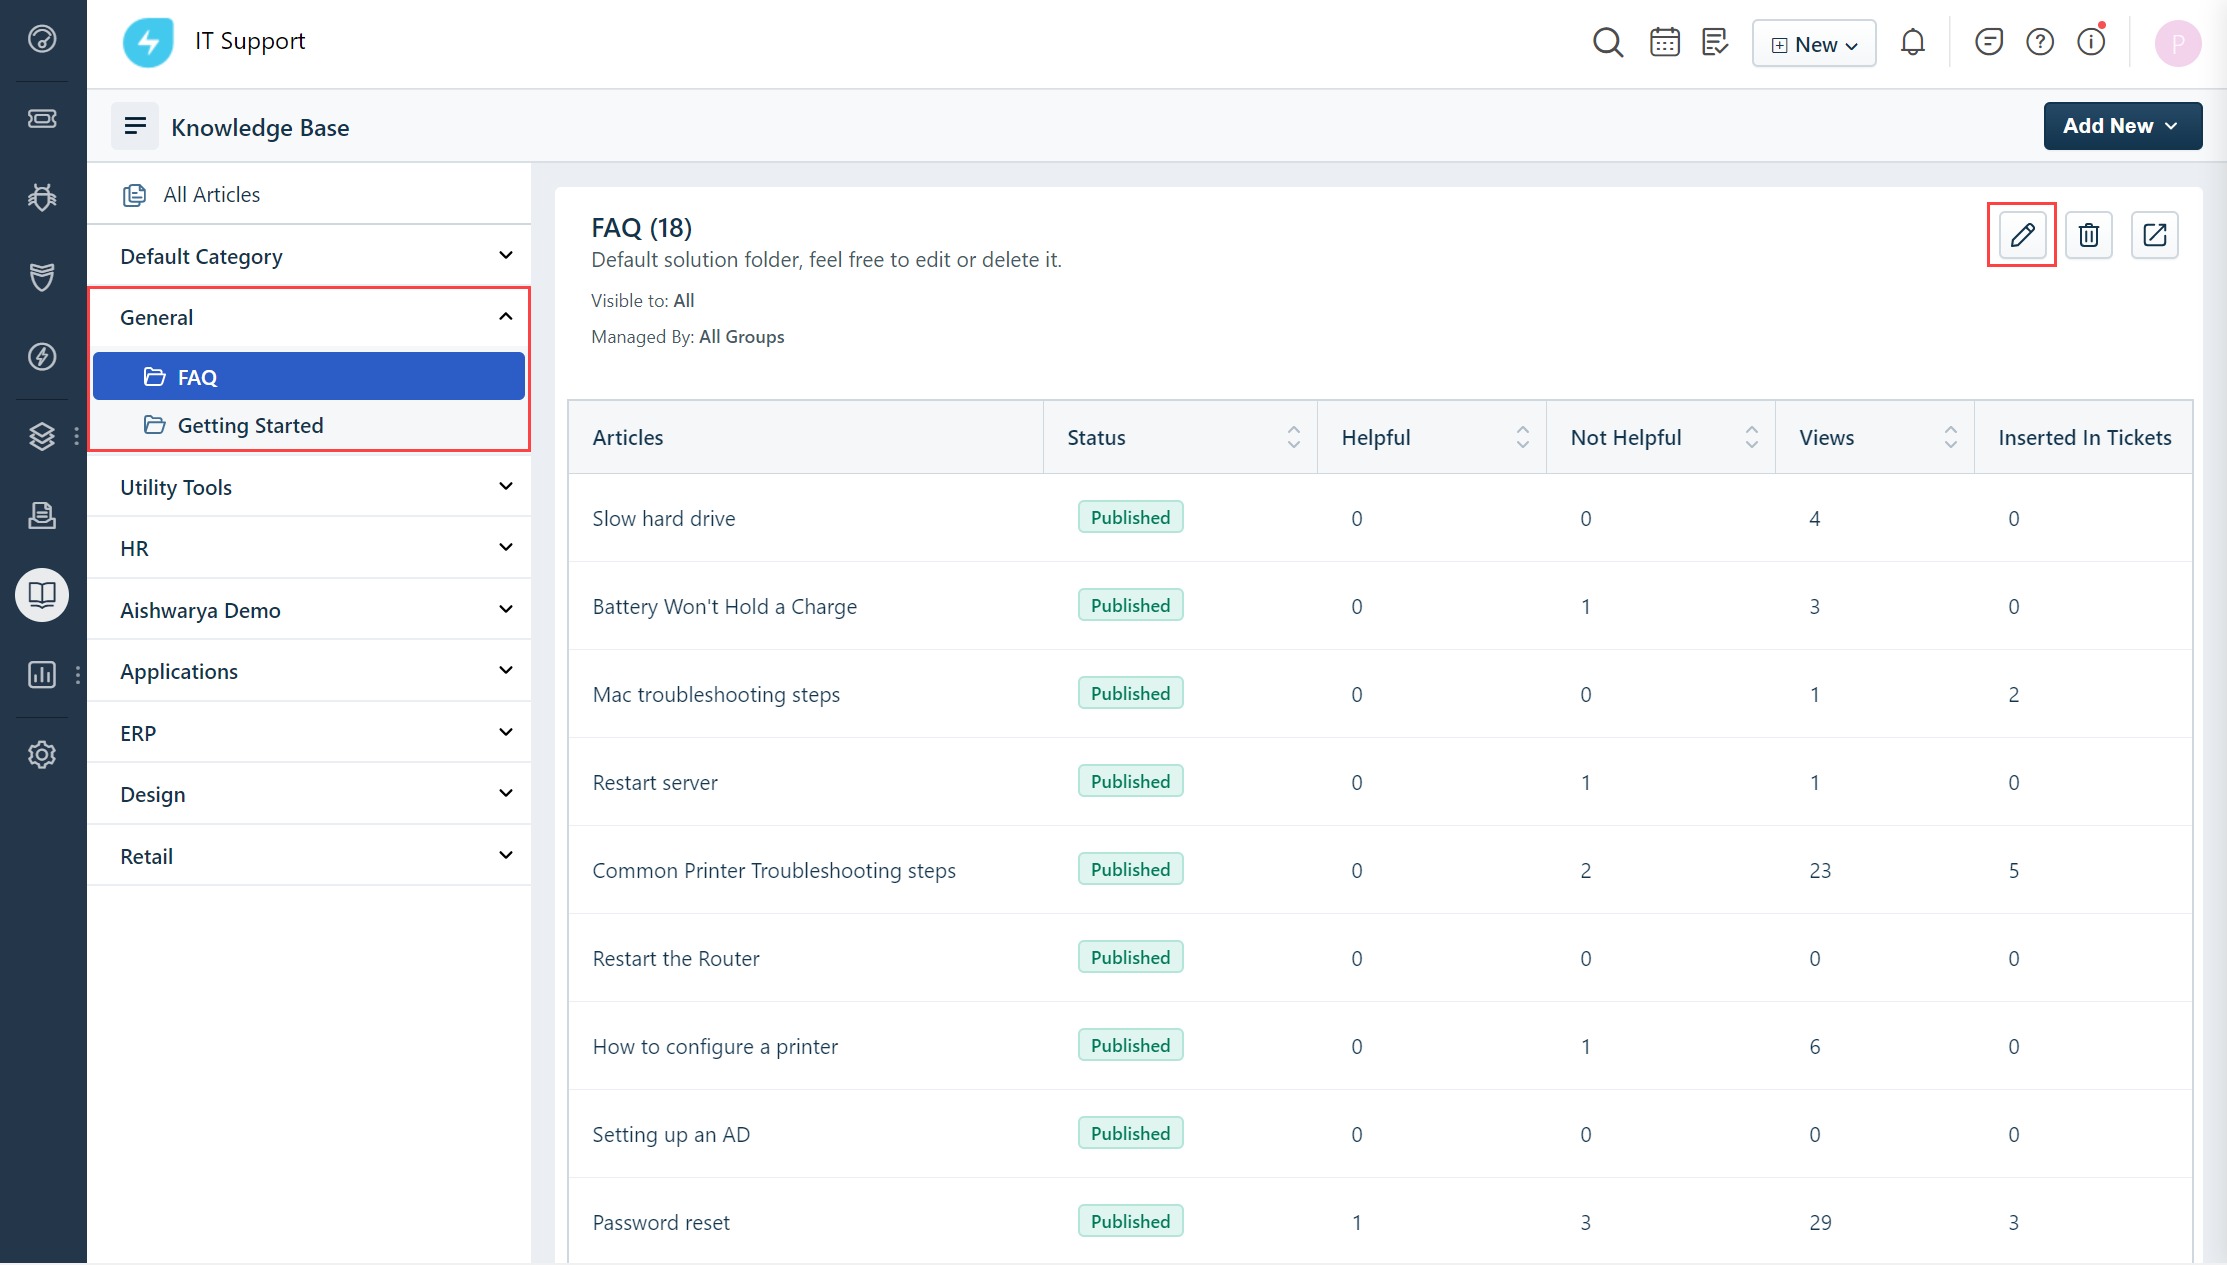Collapse the General category
The width and height of the screenshot is (2227, 1265).
click(505, 317)
